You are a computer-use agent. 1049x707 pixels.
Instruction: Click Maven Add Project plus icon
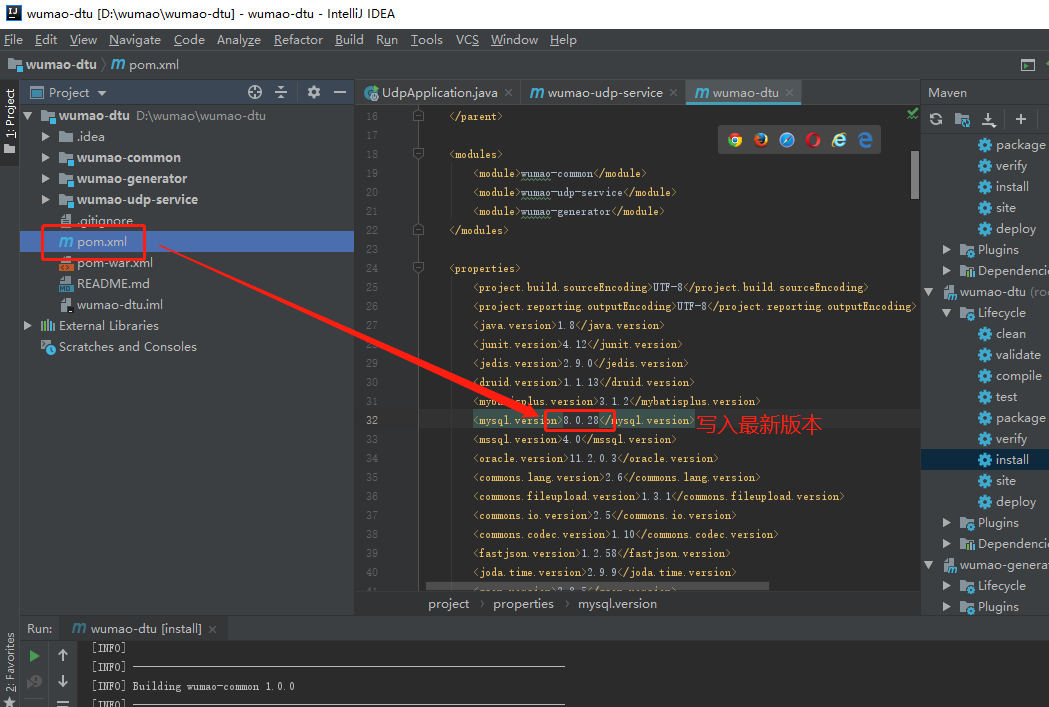tap(1020, 119)
